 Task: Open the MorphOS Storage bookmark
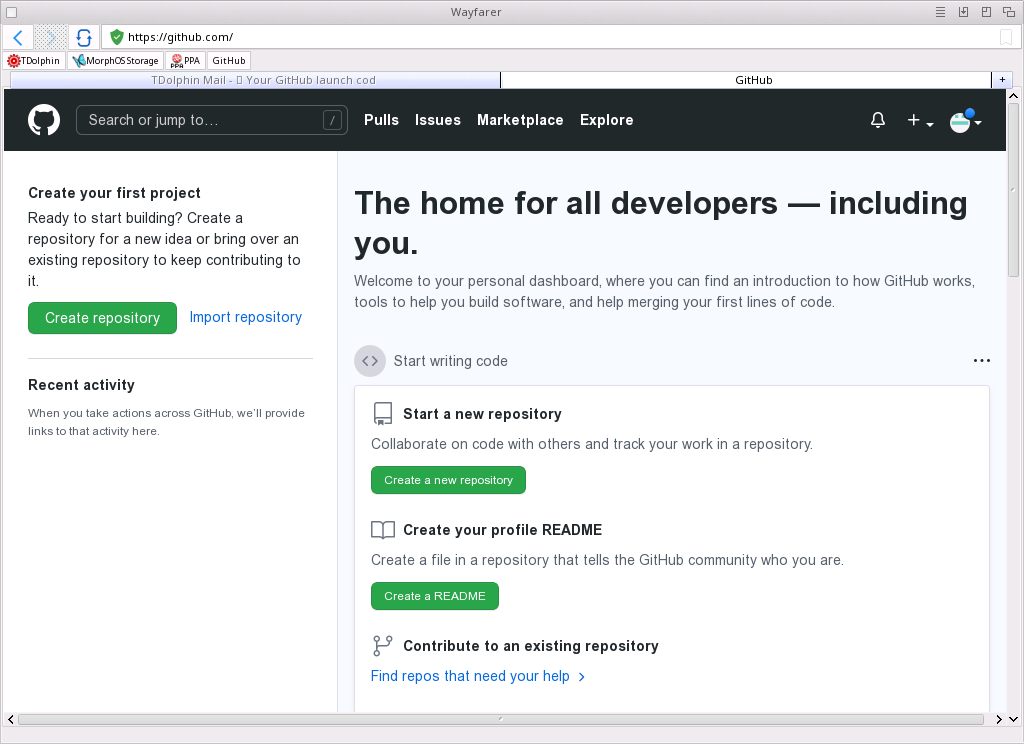(116, 61)
